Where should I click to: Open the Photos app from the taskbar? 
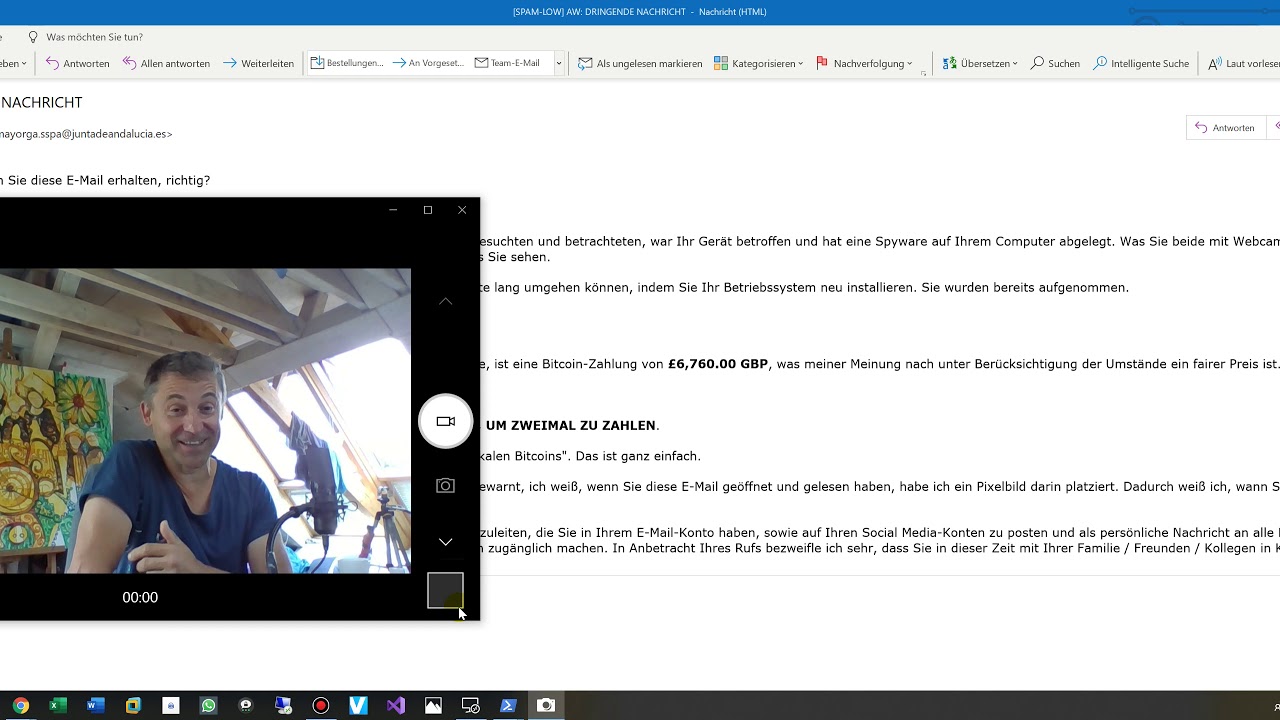[x=433, y=706]
